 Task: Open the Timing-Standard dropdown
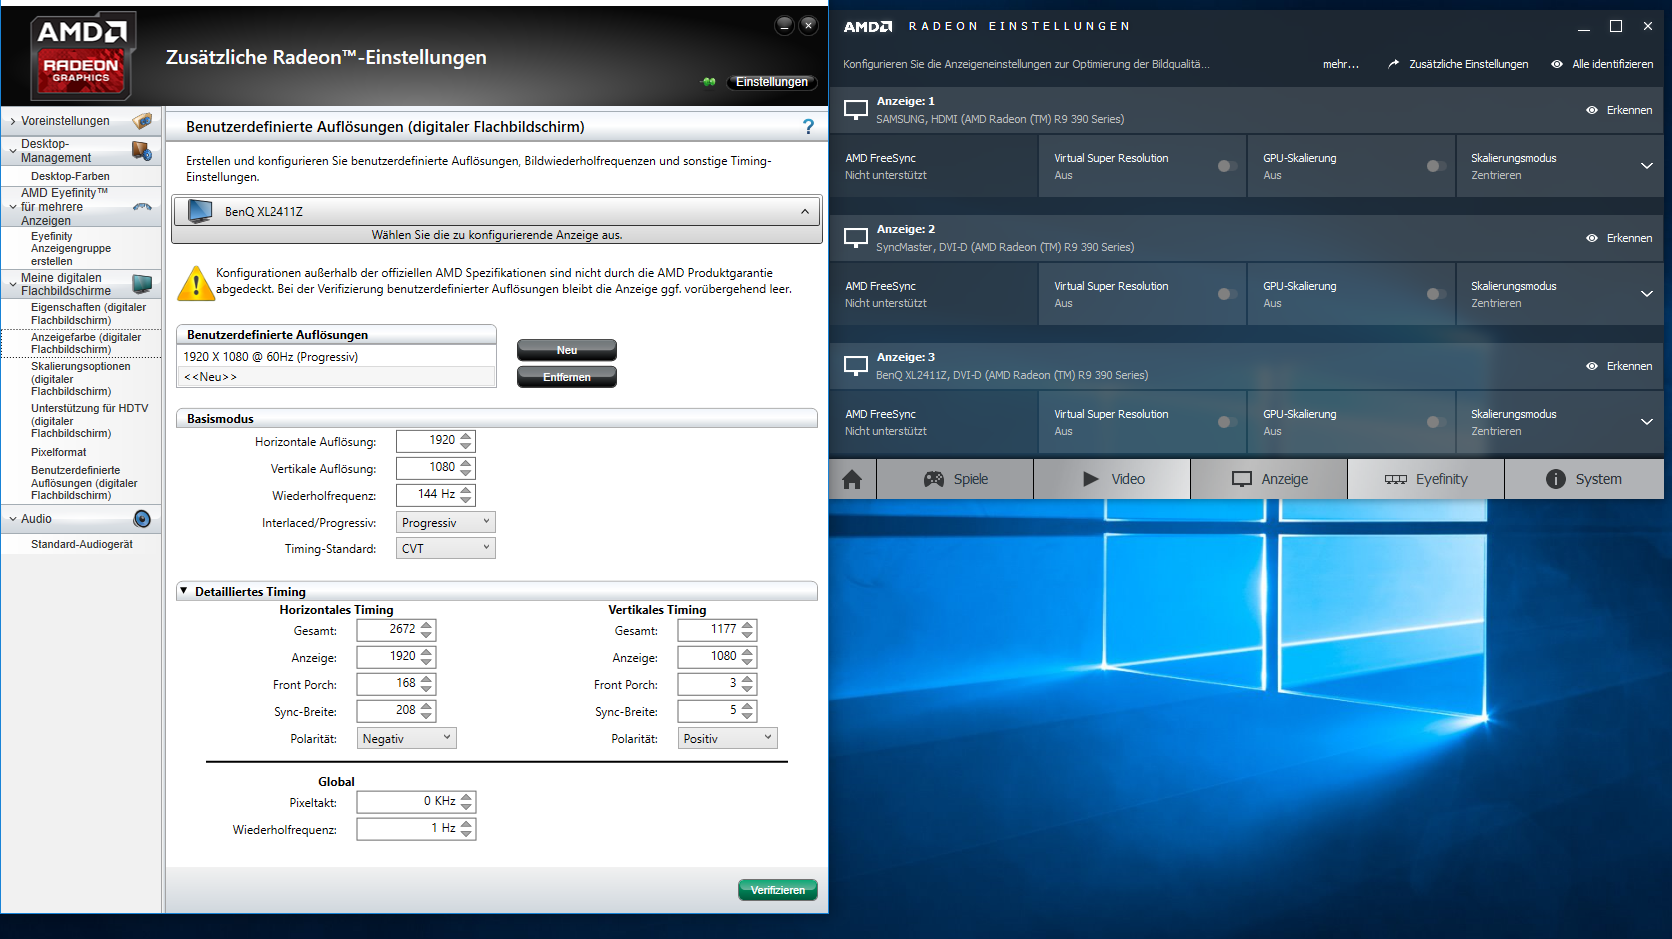[x=446, y=548]
